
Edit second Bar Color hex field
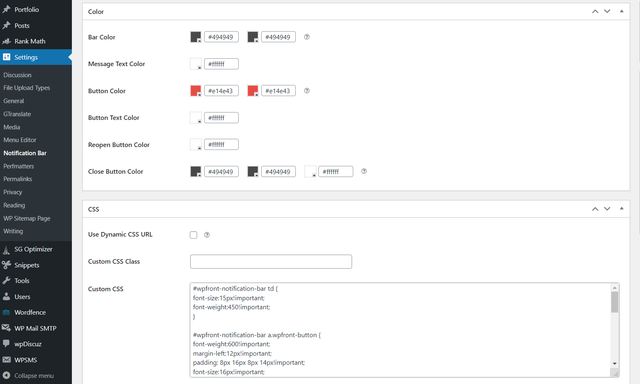tap(278, 37)
